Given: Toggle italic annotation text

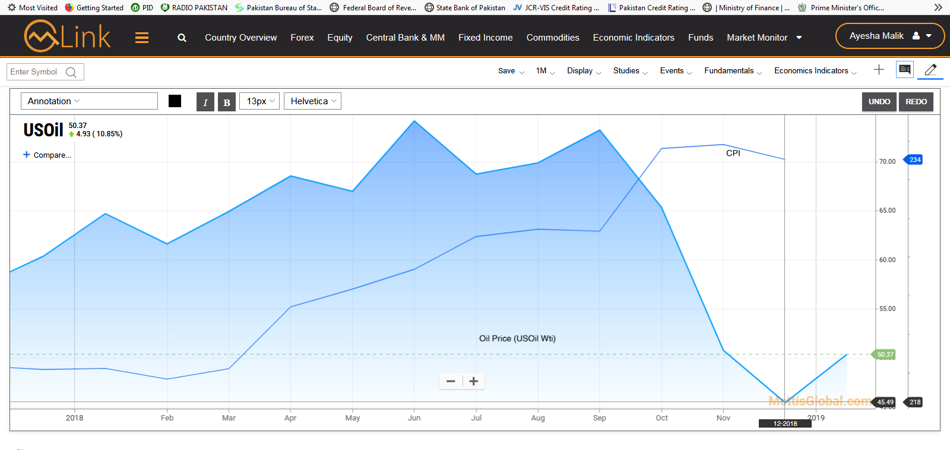Looking at the screenshot, I should click(205, 102).
